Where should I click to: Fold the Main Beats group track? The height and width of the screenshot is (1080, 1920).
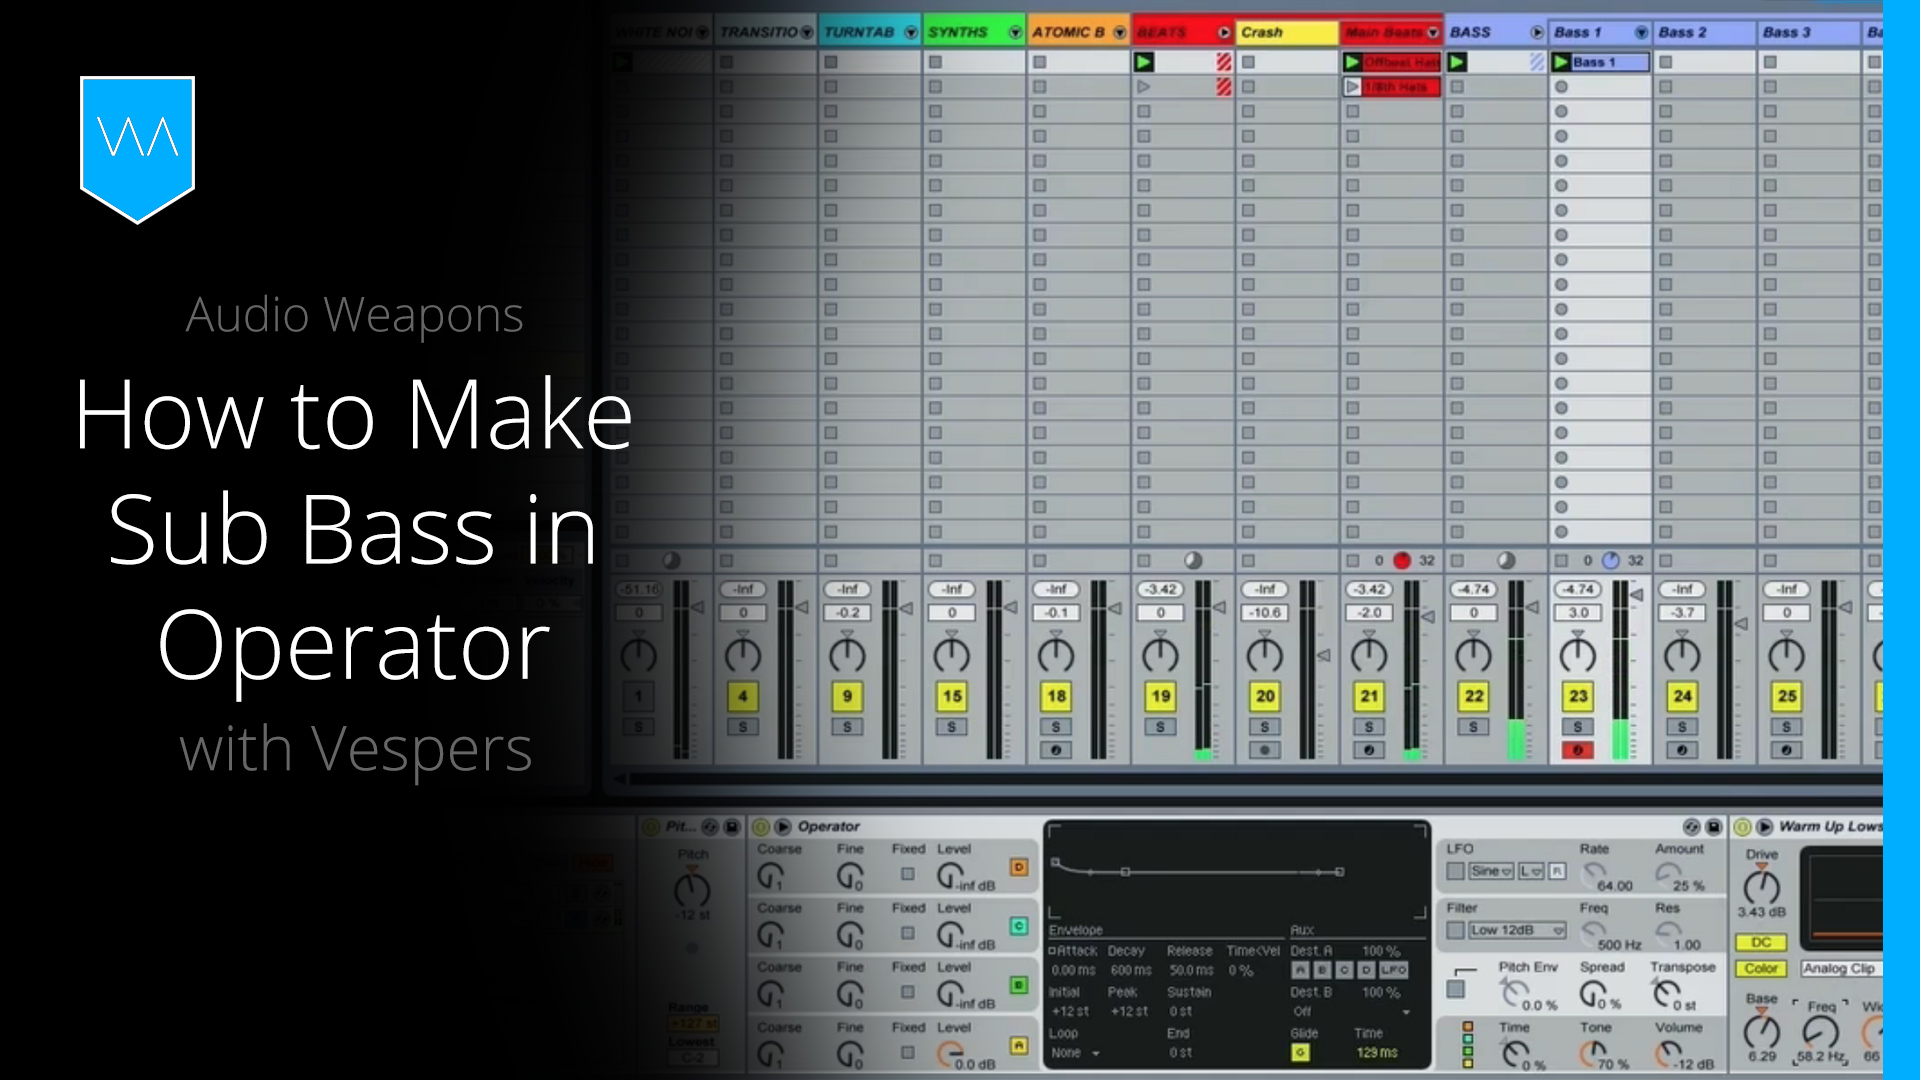[1433, 33]
